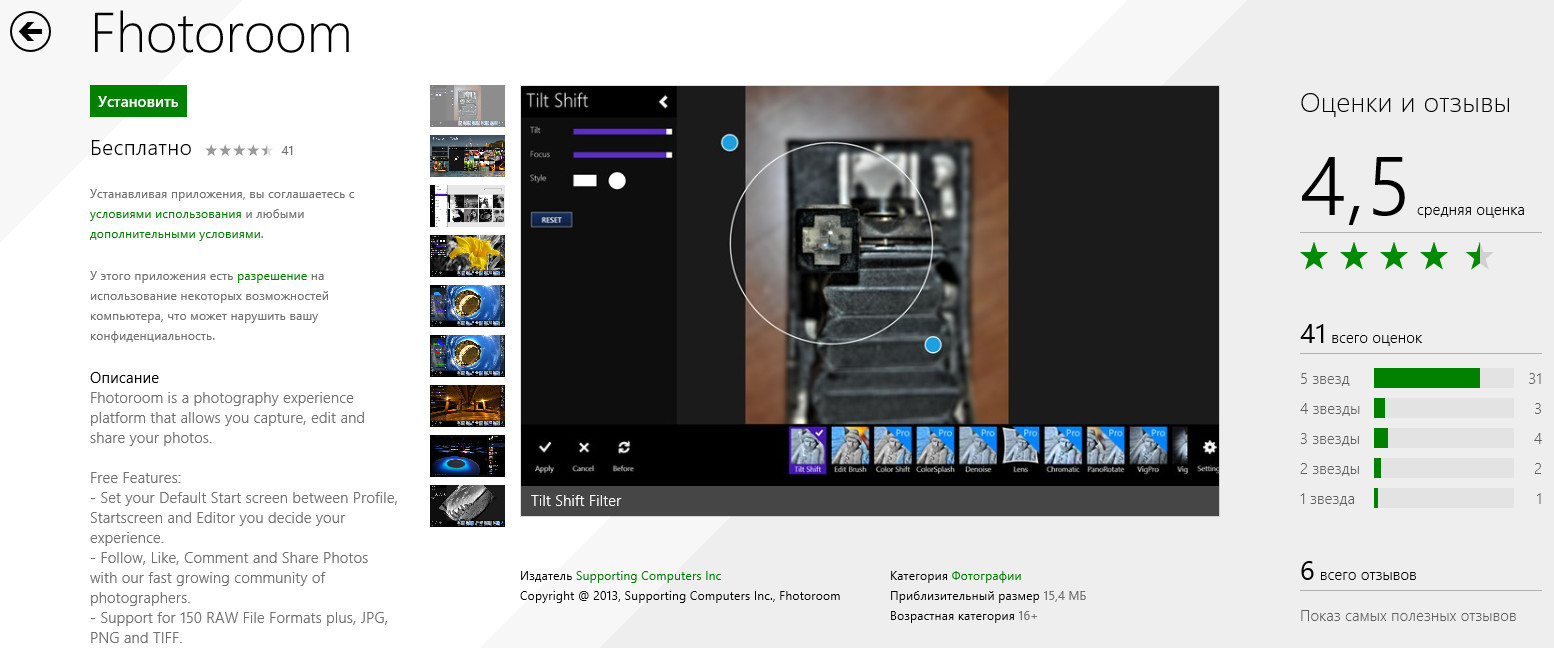The image size is (1554, 648).
Task: Click the Cancel X icon
Action: (x=584, y=448)
